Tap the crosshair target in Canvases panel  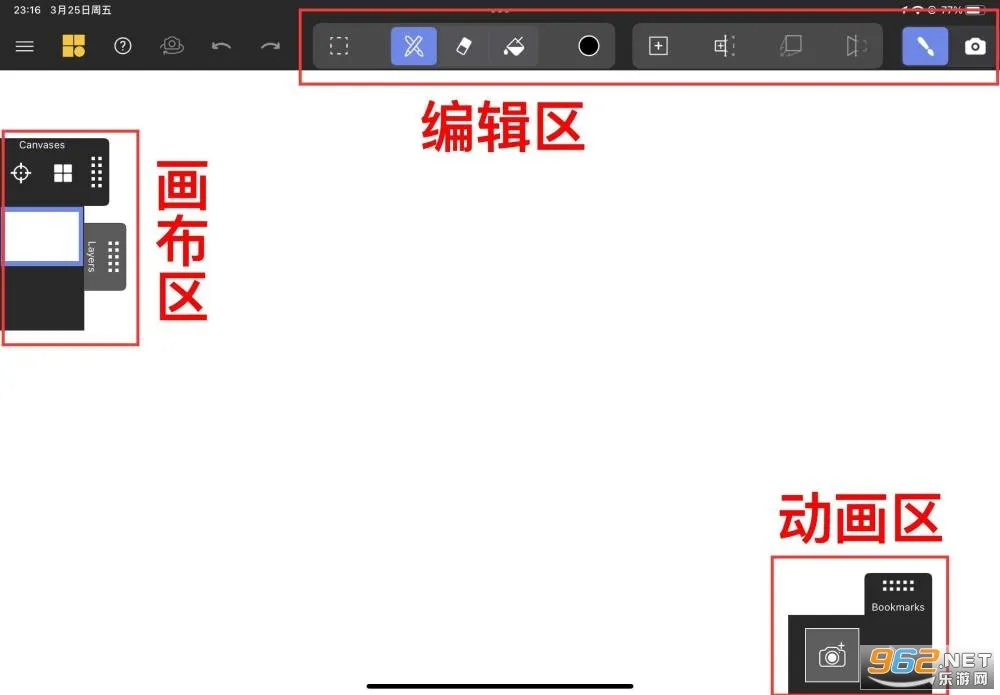pyautogui.click(x=21, y=173)
